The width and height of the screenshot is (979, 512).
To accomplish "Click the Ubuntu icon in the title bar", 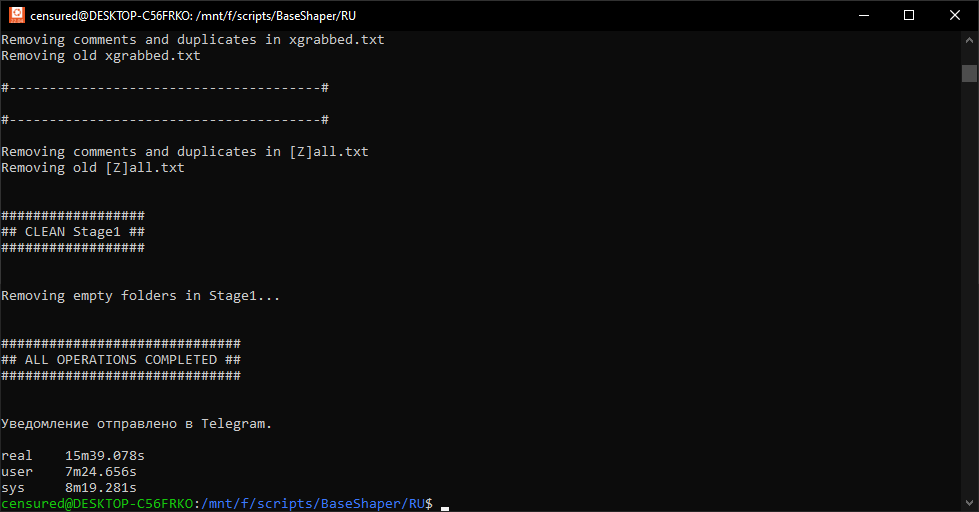I will pos(16,15).
